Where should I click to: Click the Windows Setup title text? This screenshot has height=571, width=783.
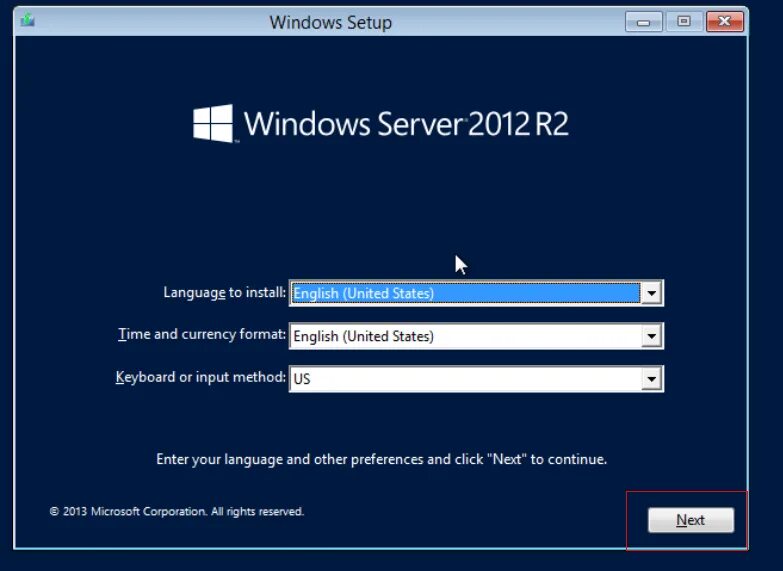(331, 22)
